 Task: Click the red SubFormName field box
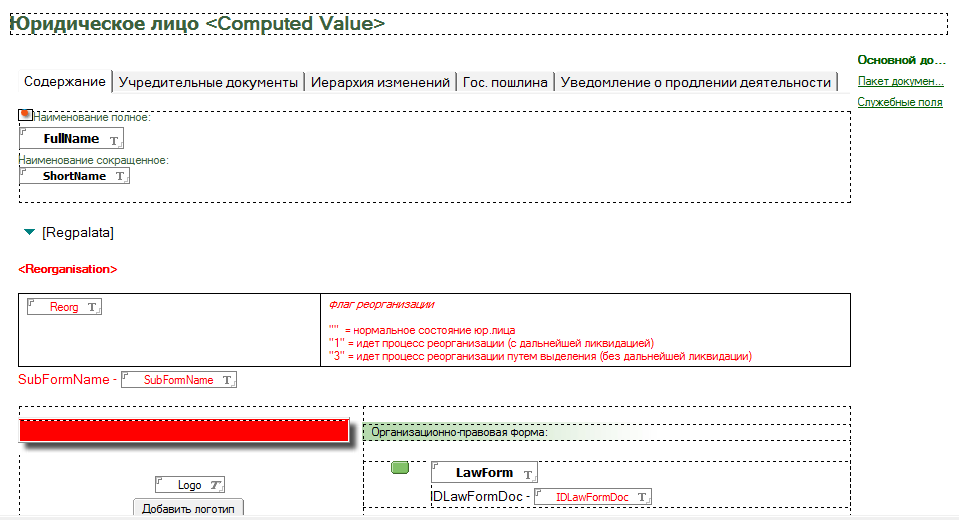click(179, 380)
